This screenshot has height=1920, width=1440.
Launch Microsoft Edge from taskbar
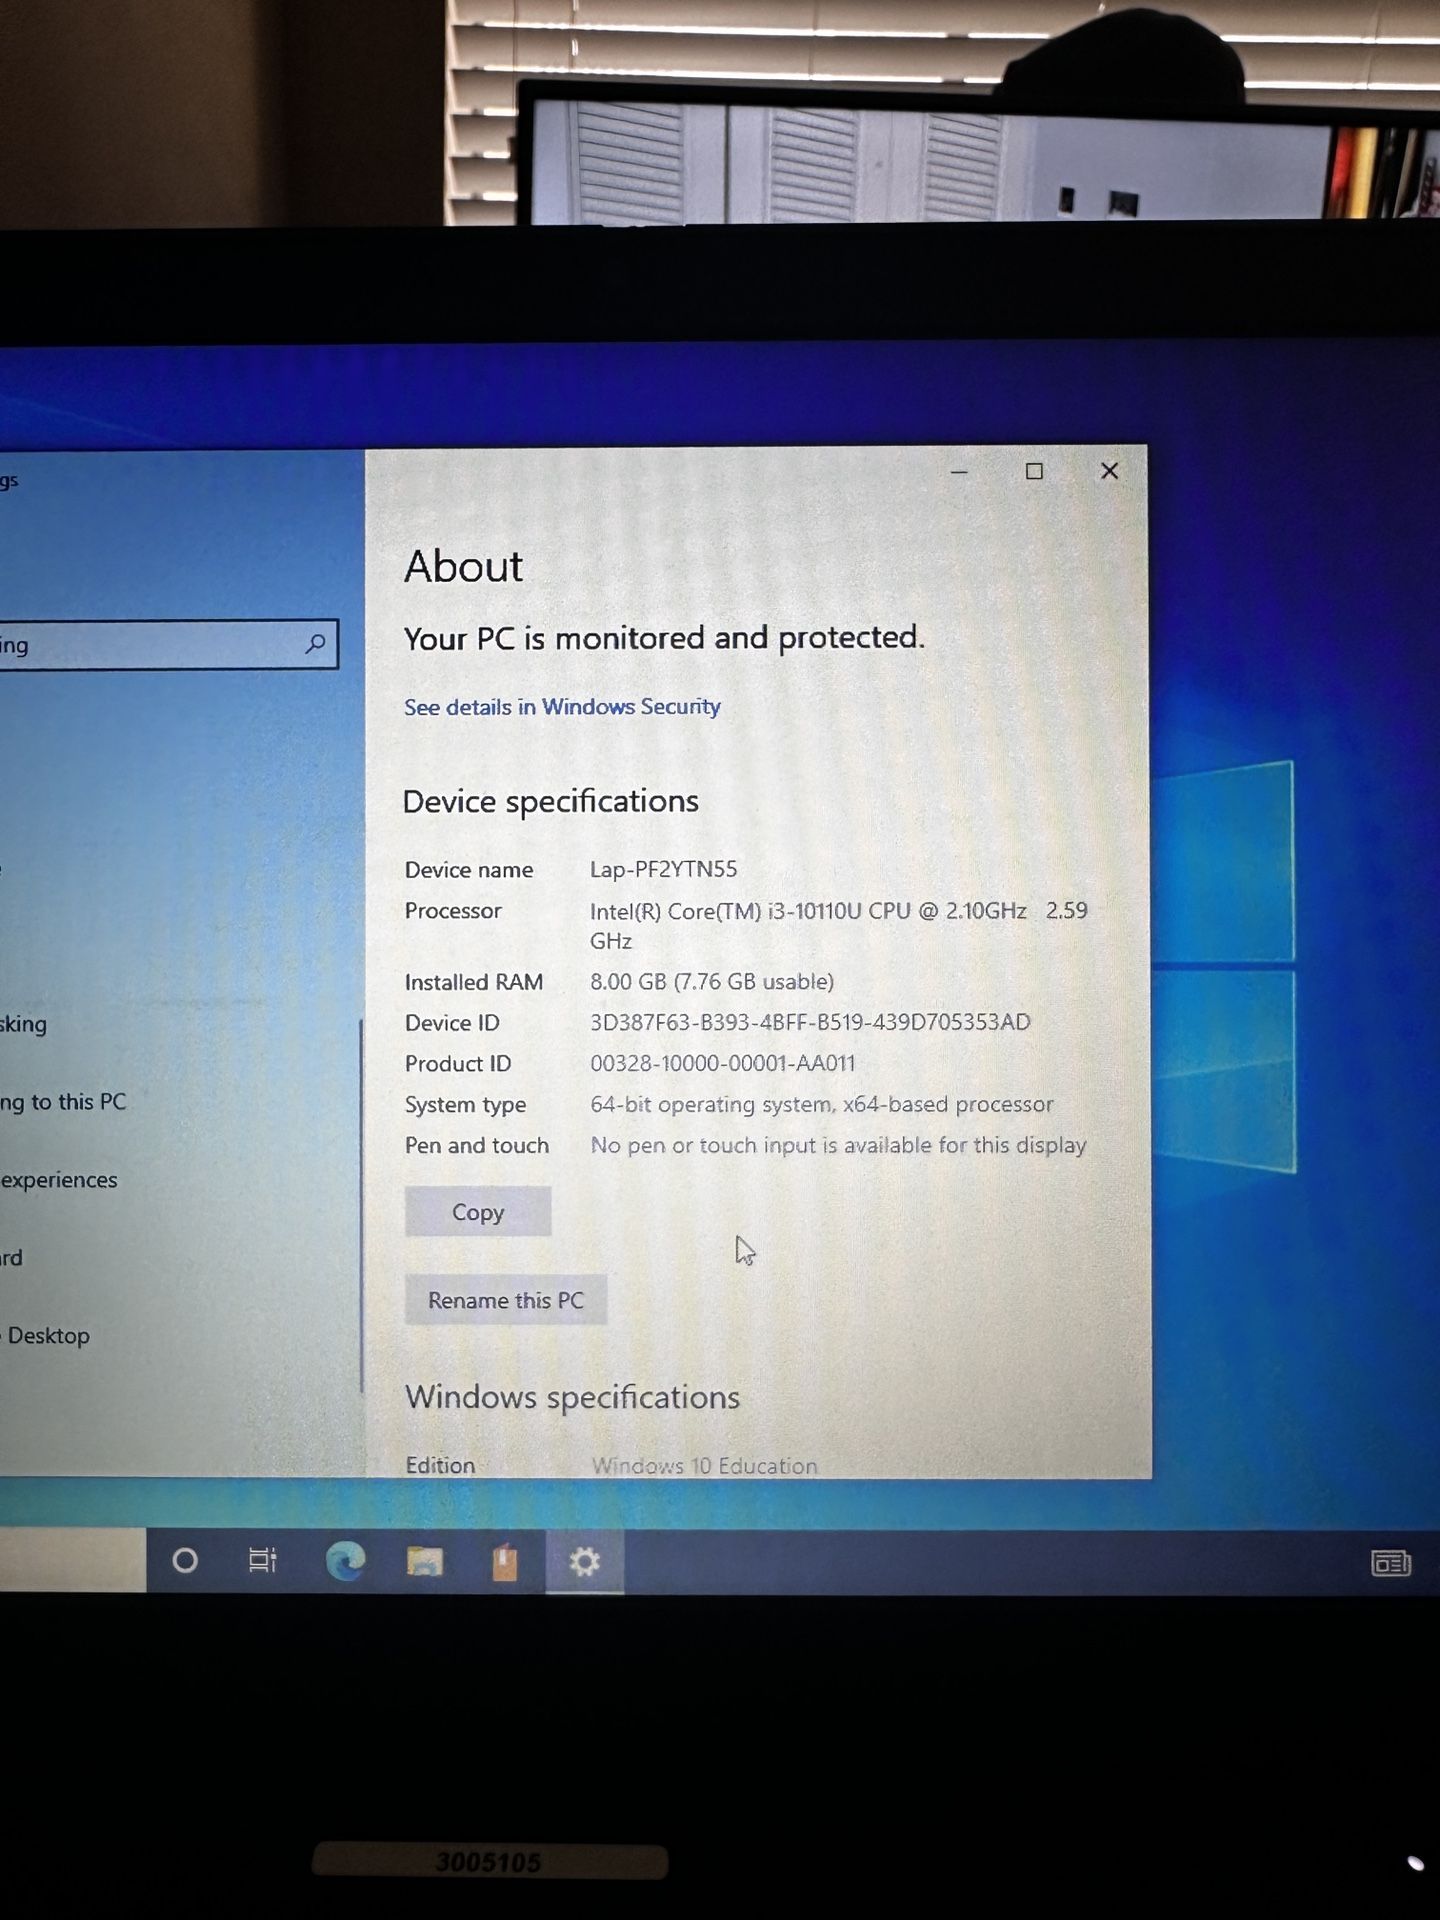tap(345, 1560)
